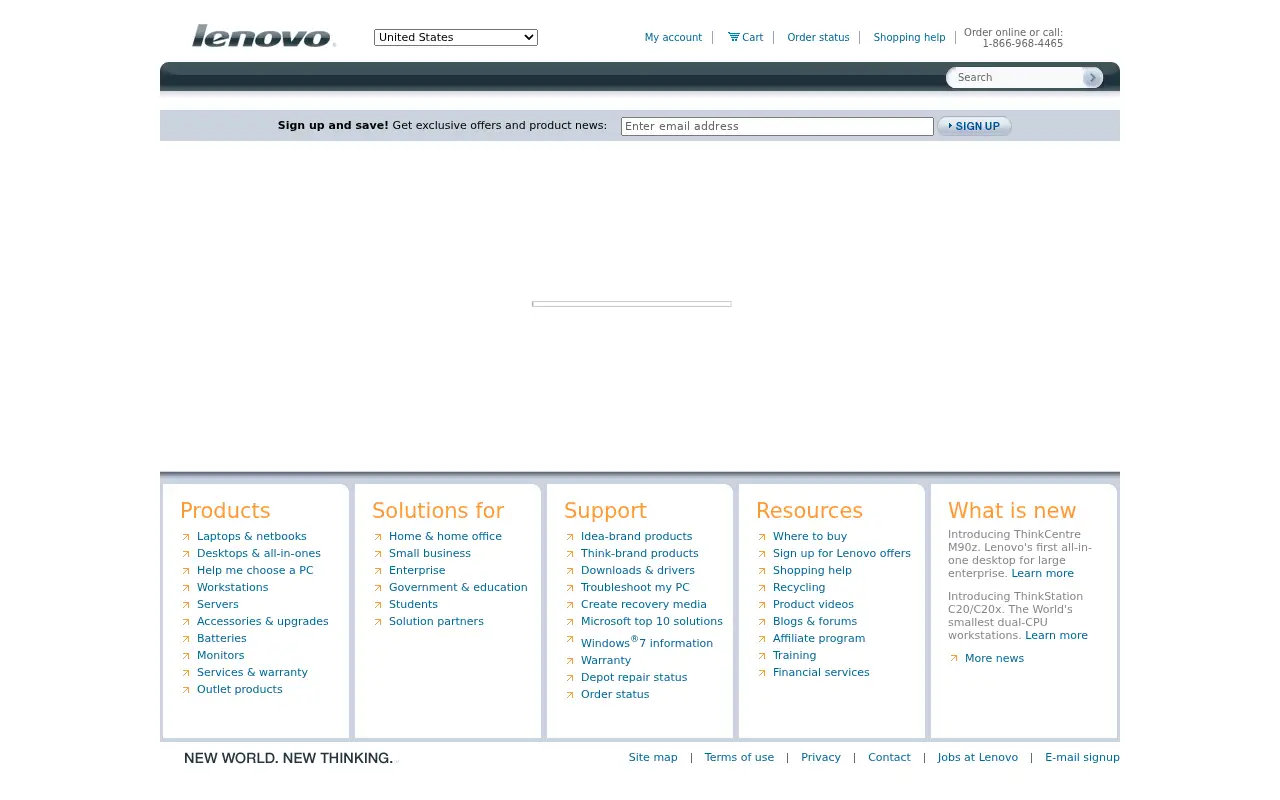Open Services & warranty link
Viewport: 1280px width, 800px height.
tap(252, 673)
